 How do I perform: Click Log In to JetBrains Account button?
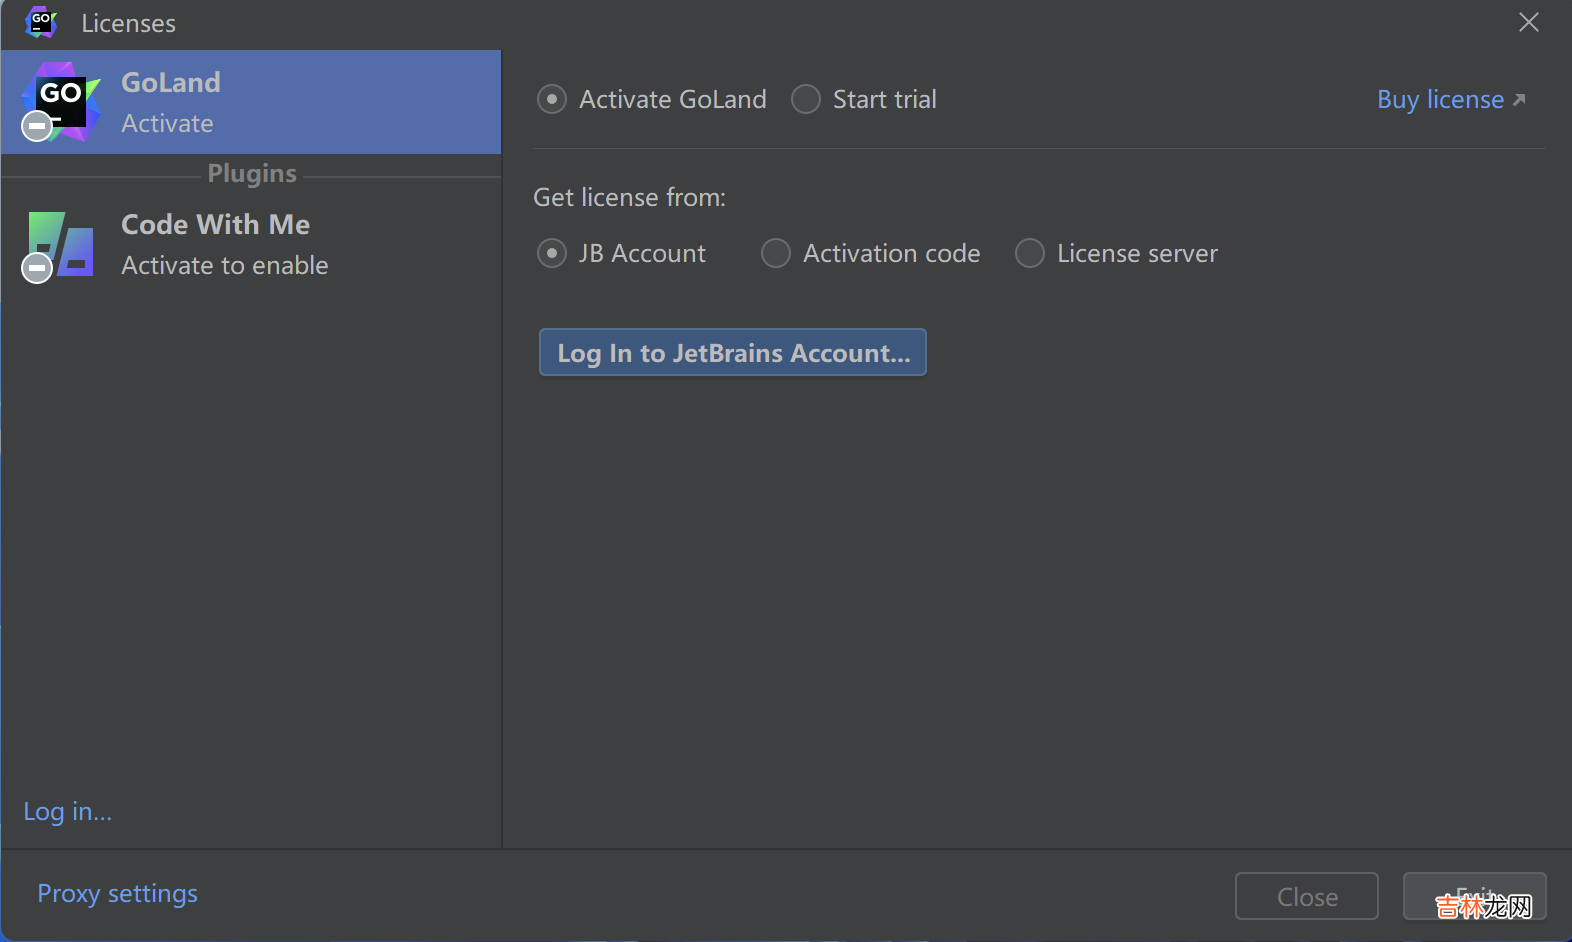(x=733, y=352)
